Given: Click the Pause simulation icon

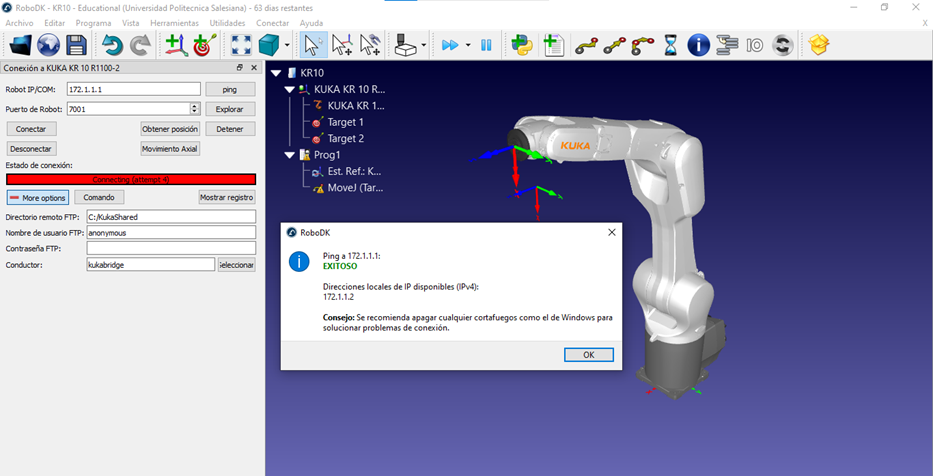Looking at the screenshot, I should [487, 45].
